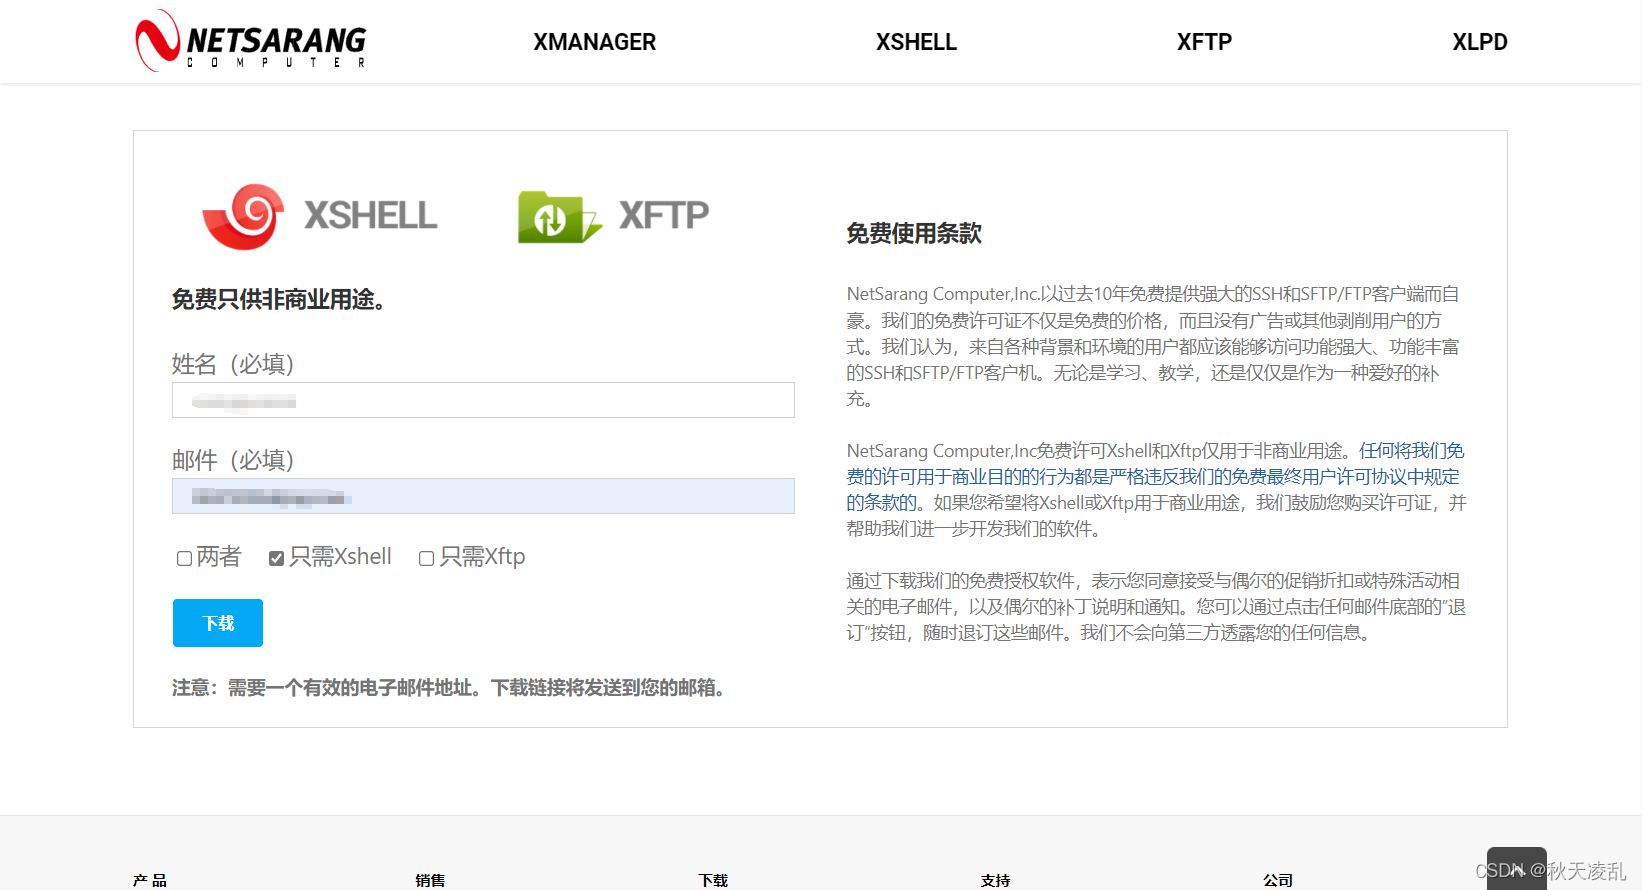Click the green XFTP folder logo
This screenshot has height=890, width=1642.
pos(559,216)
